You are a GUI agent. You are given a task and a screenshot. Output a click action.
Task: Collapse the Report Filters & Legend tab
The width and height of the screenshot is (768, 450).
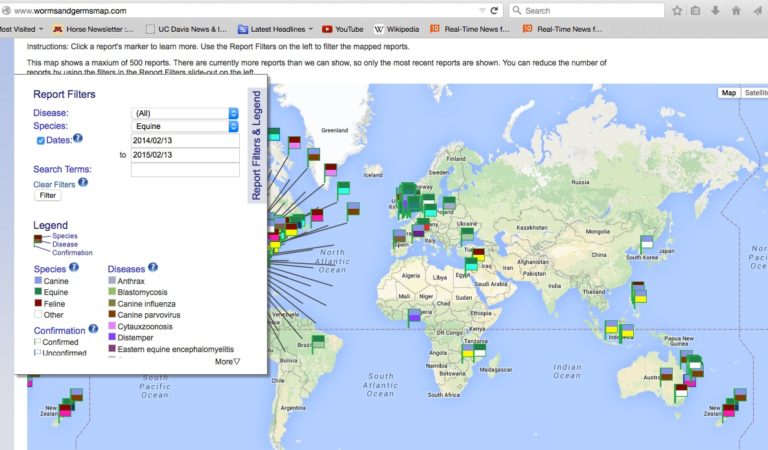[x=256, y=145]
